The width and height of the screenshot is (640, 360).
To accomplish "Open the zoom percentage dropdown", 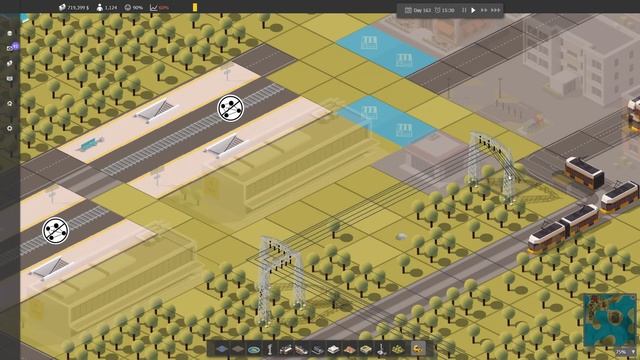I will pyautogui.click(x=626, y=352).
